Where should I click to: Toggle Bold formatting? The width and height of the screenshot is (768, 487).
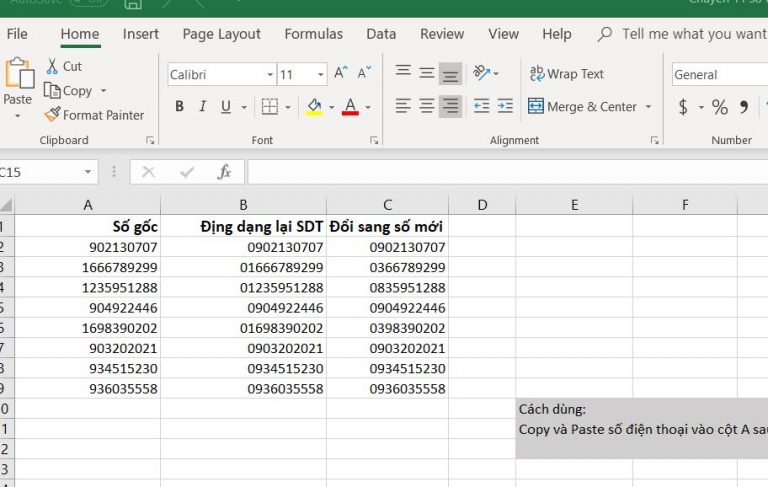pos(179,106)
